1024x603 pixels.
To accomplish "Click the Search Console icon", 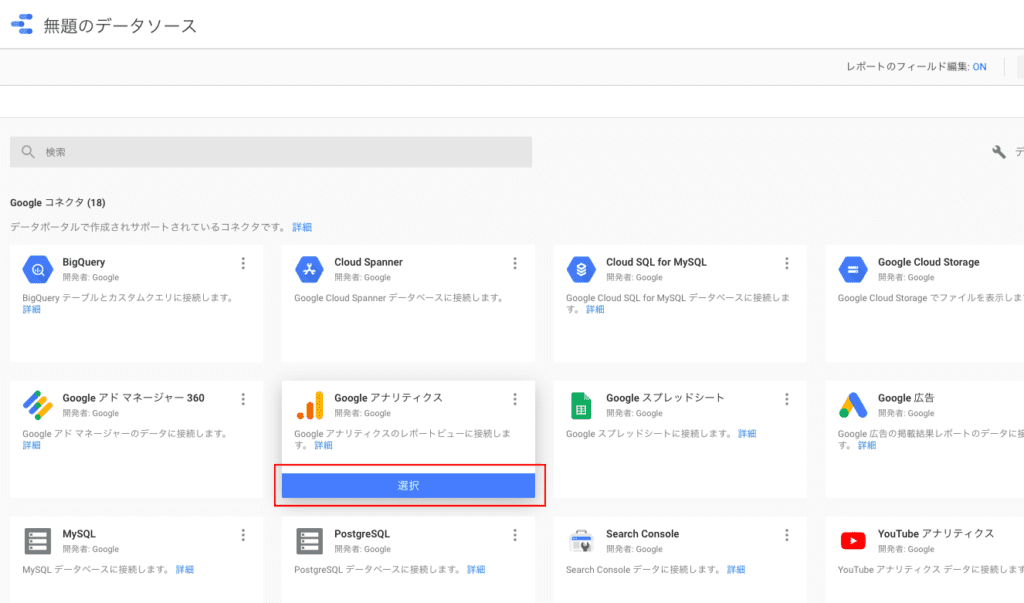I will pyautogui.click(x=581, y=542).
